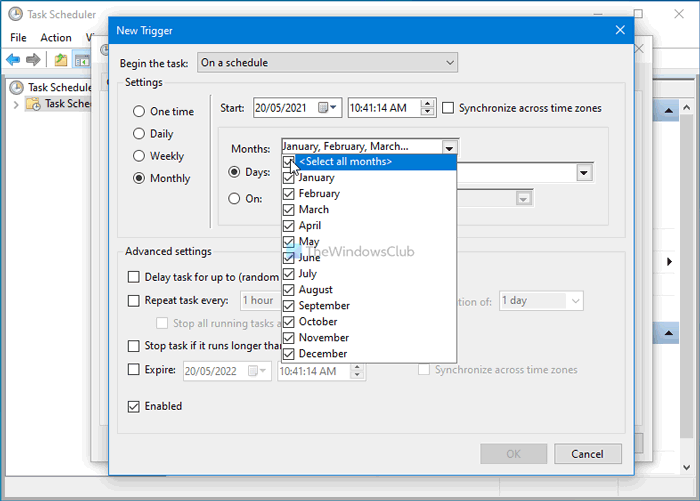Image resolution: width=700 pixels, height=501 pixels.
Task: Uncheck February in the months list
Action: coord(289,194)
